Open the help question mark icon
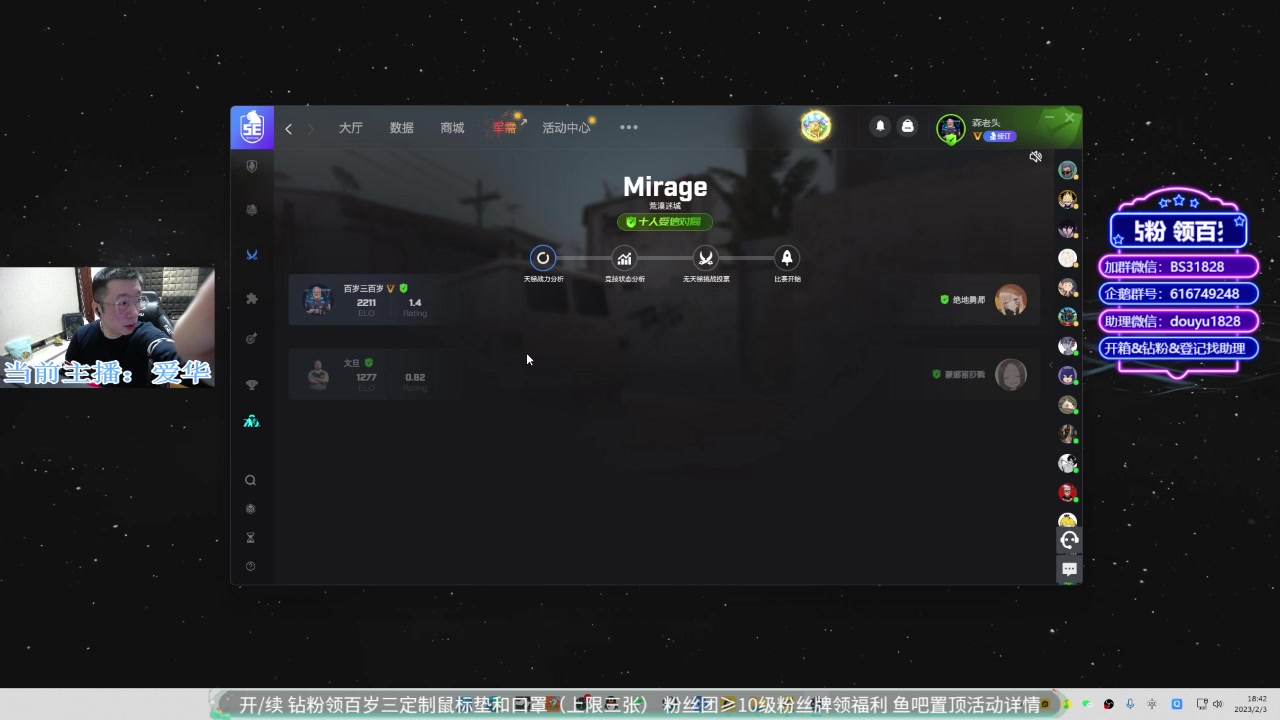Viewport: 1280px width, 720px height. 250,567
